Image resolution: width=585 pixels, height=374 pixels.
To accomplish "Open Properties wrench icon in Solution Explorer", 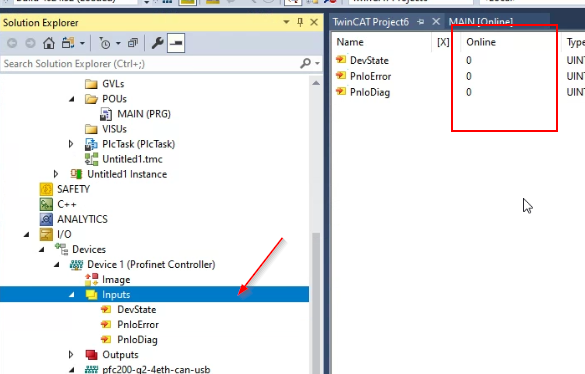I will click(x=157, y=43).
